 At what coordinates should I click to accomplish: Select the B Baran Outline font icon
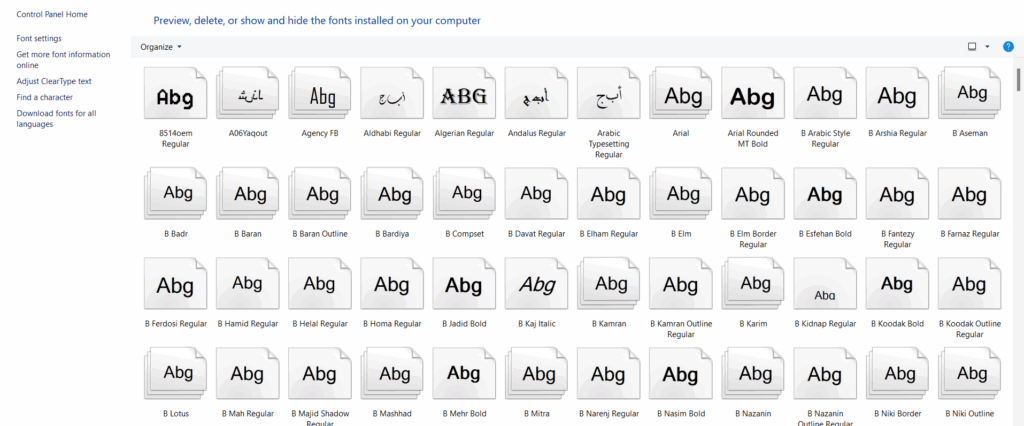tap(320, 194)
